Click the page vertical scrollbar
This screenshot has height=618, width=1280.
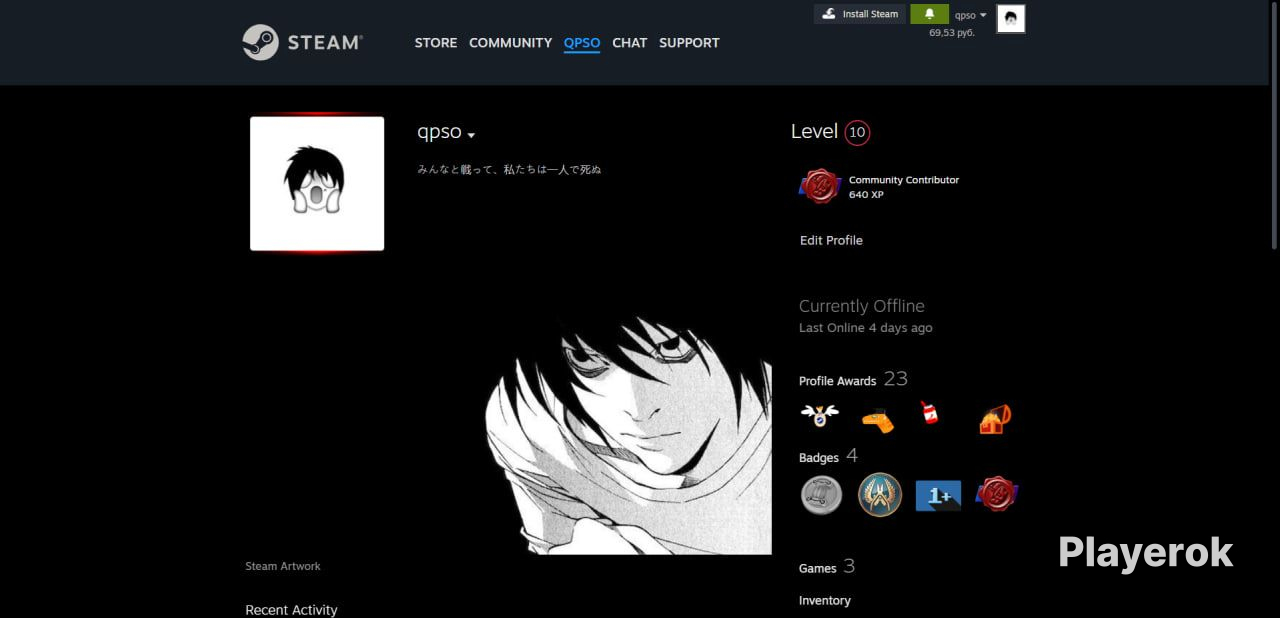[x=1274, y=125]
